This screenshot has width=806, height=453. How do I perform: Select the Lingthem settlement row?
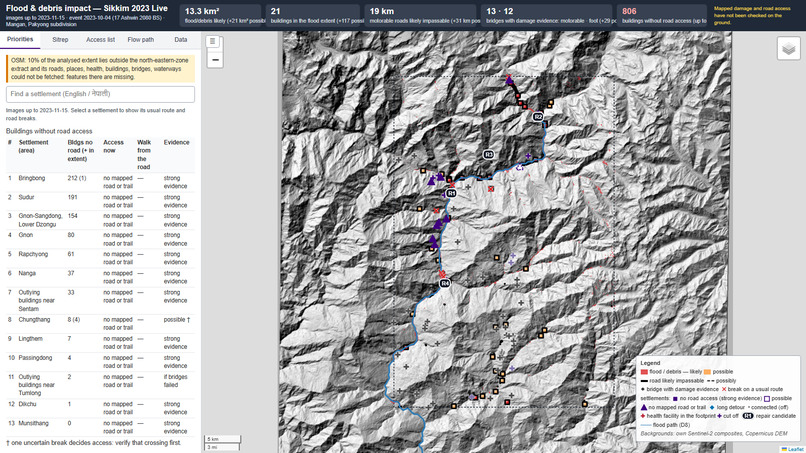[x=100, y=342]
